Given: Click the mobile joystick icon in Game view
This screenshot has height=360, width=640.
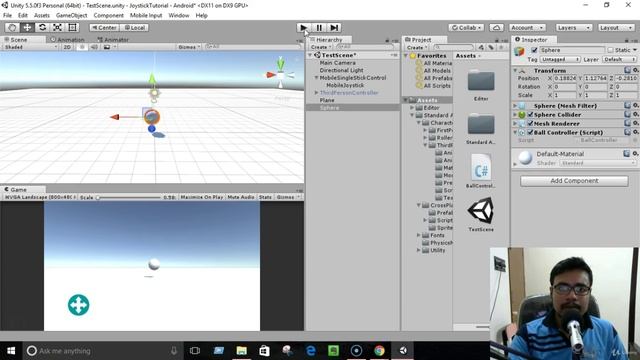Looking at the screenshot, I should click(78, 305).
